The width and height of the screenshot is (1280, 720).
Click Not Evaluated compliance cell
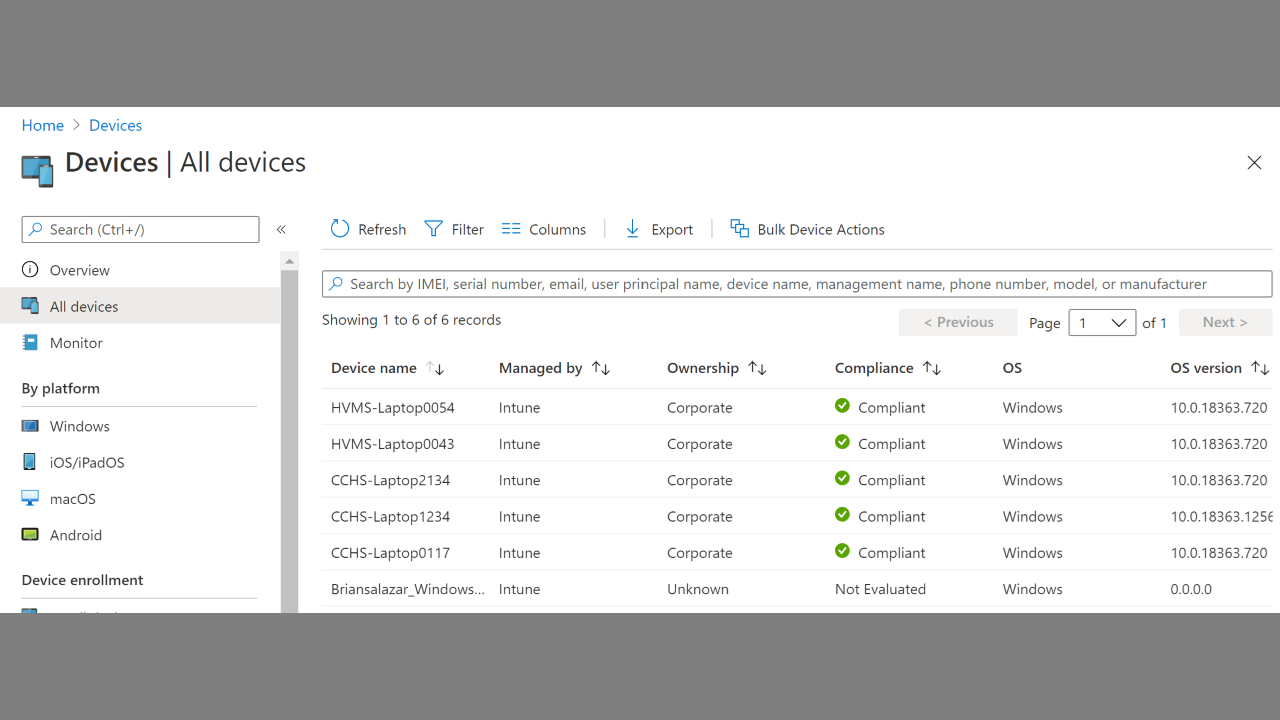(880, 589)
